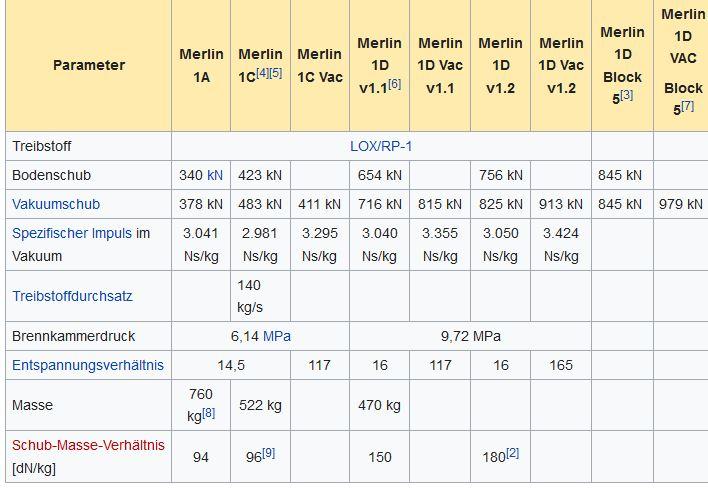Click the Merlin 1A column header
The width and height of the screenshot is (708, 490).
pos(201,65)
